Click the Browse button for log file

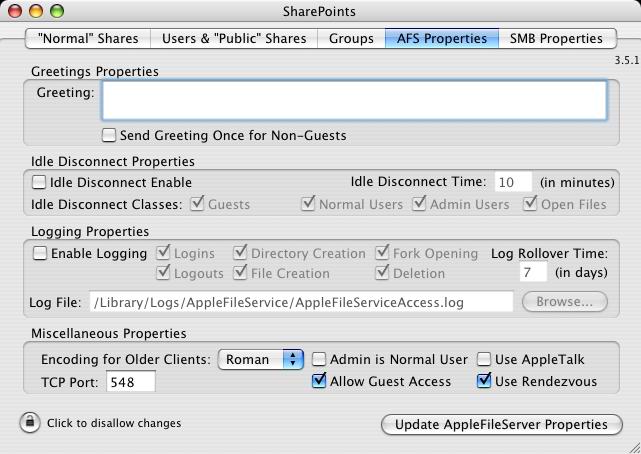[x=564, y=301]
